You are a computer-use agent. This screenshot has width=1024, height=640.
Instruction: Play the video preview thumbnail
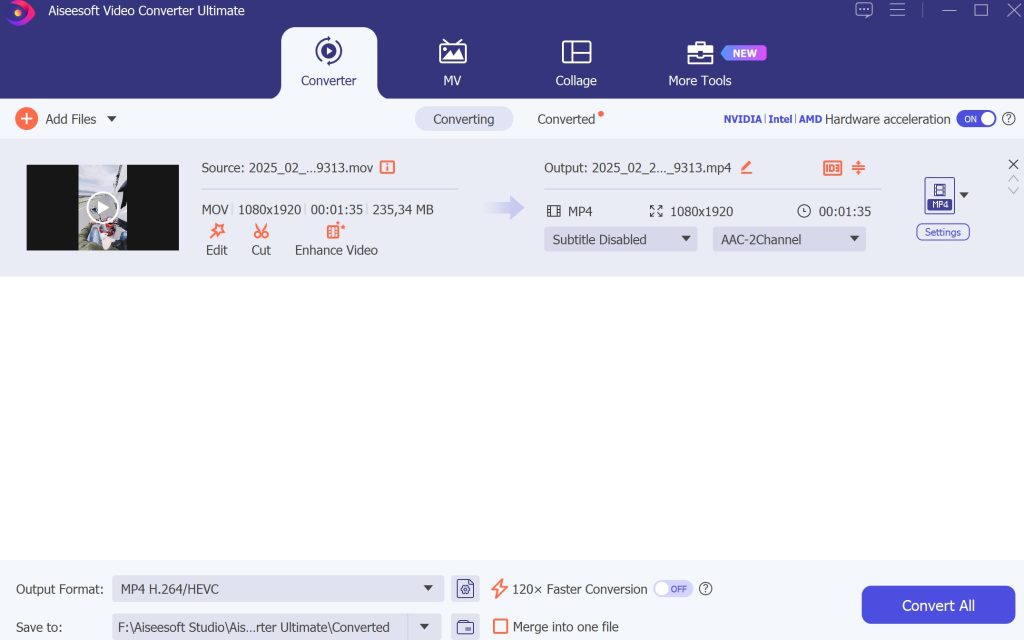coord(102,207)
